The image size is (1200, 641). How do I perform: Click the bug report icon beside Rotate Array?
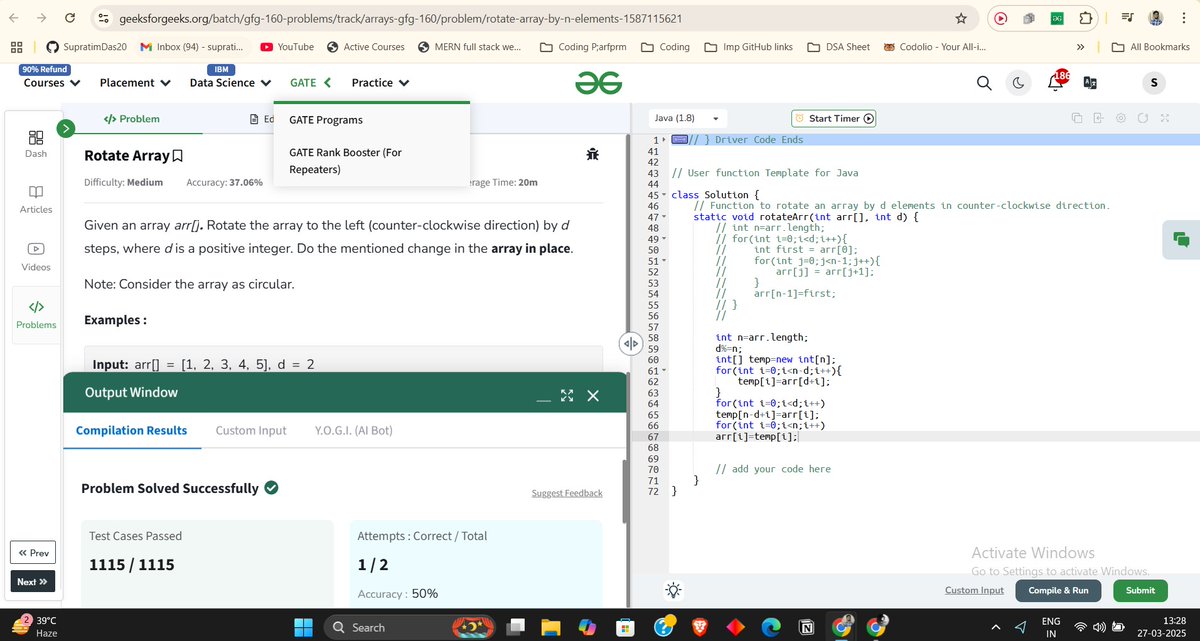point(592,155)
